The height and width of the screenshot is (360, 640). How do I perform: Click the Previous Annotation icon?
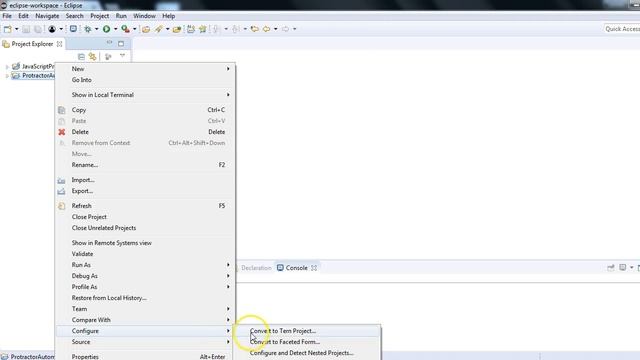pos(236,29)
